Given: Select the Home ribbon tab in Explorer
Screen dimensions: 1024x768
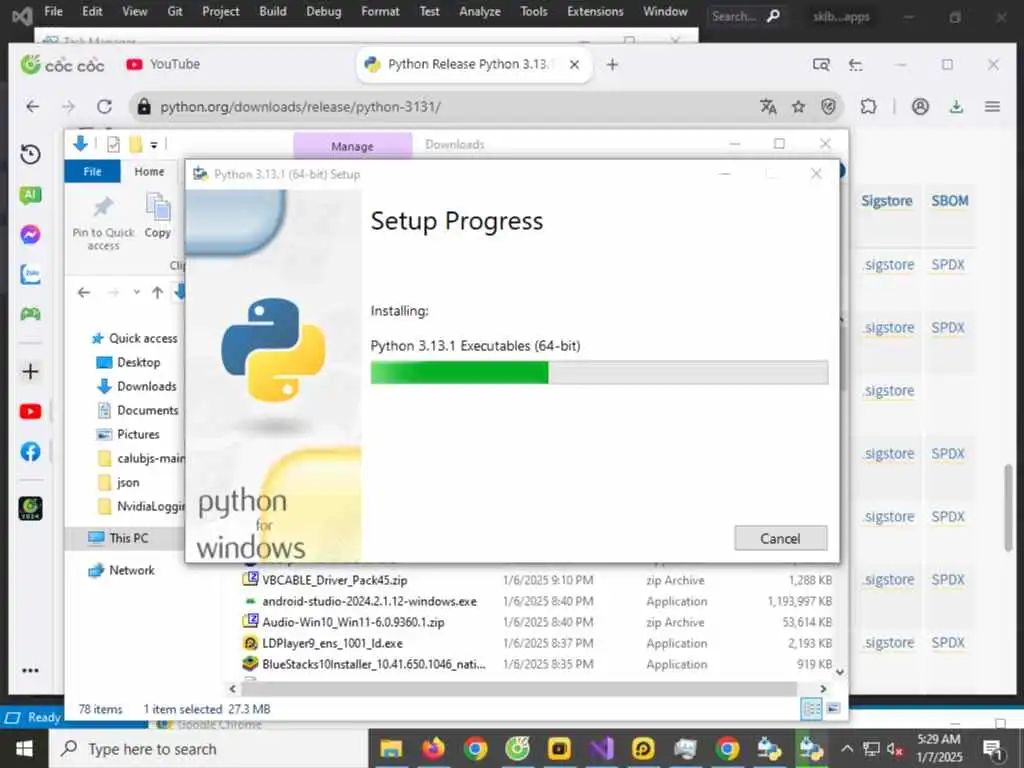Looking at the screenshot, I should point(149,171).
